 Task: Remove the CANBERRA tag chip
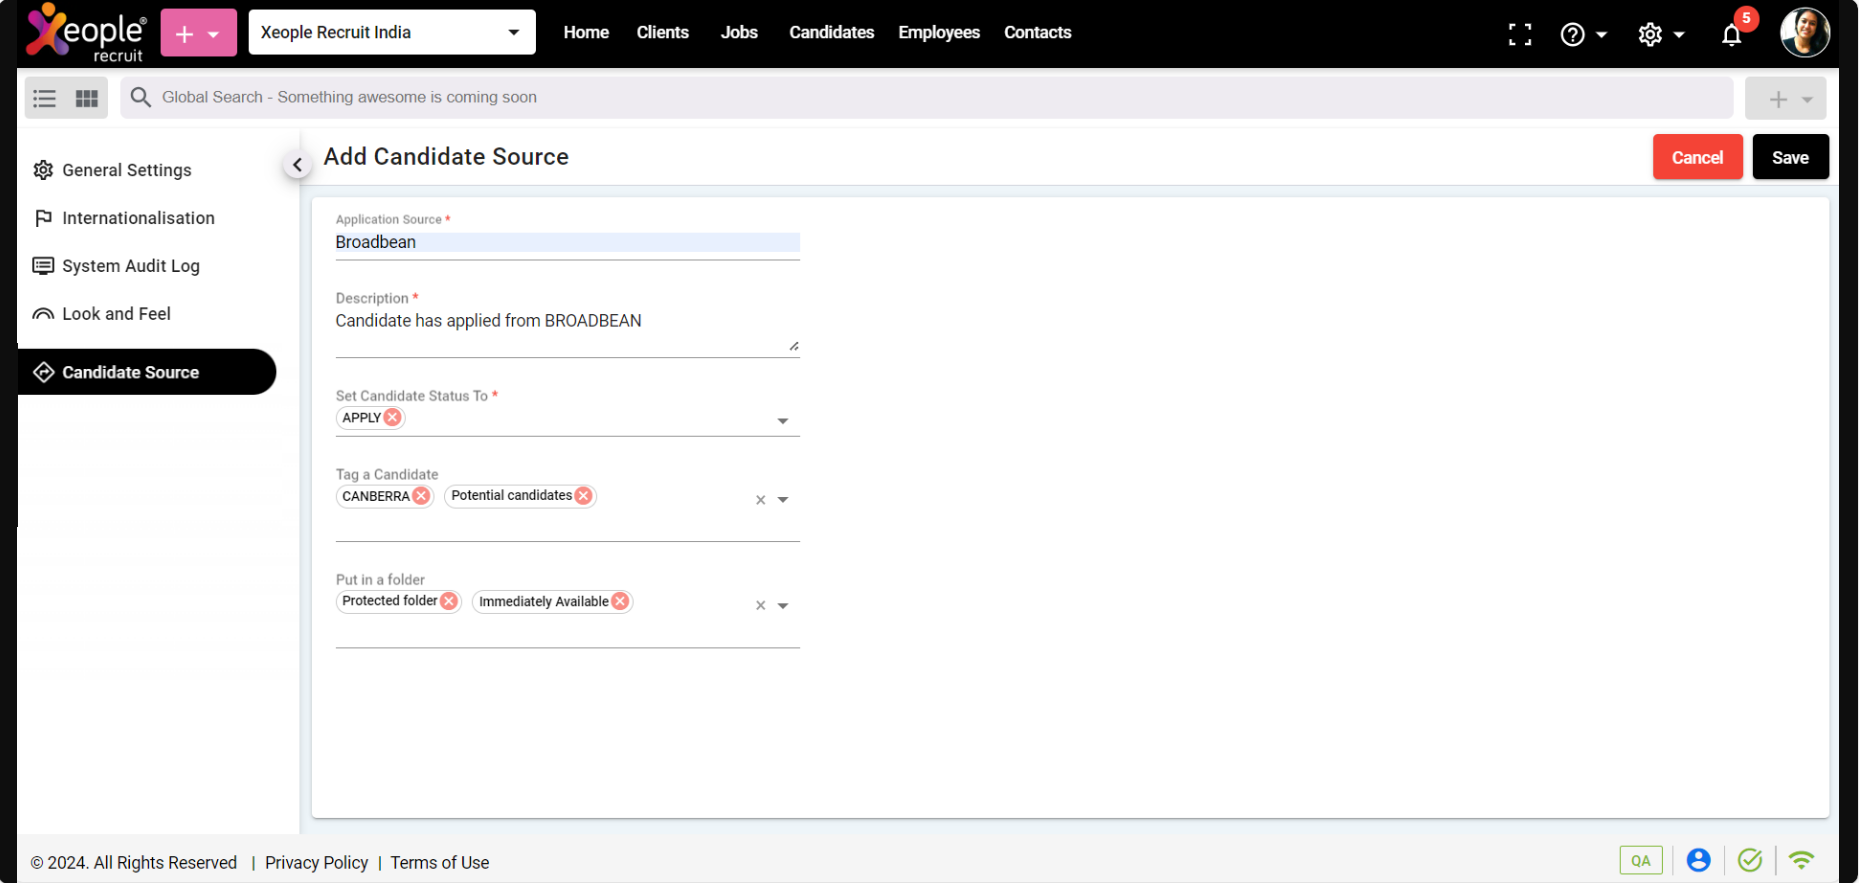421,496
